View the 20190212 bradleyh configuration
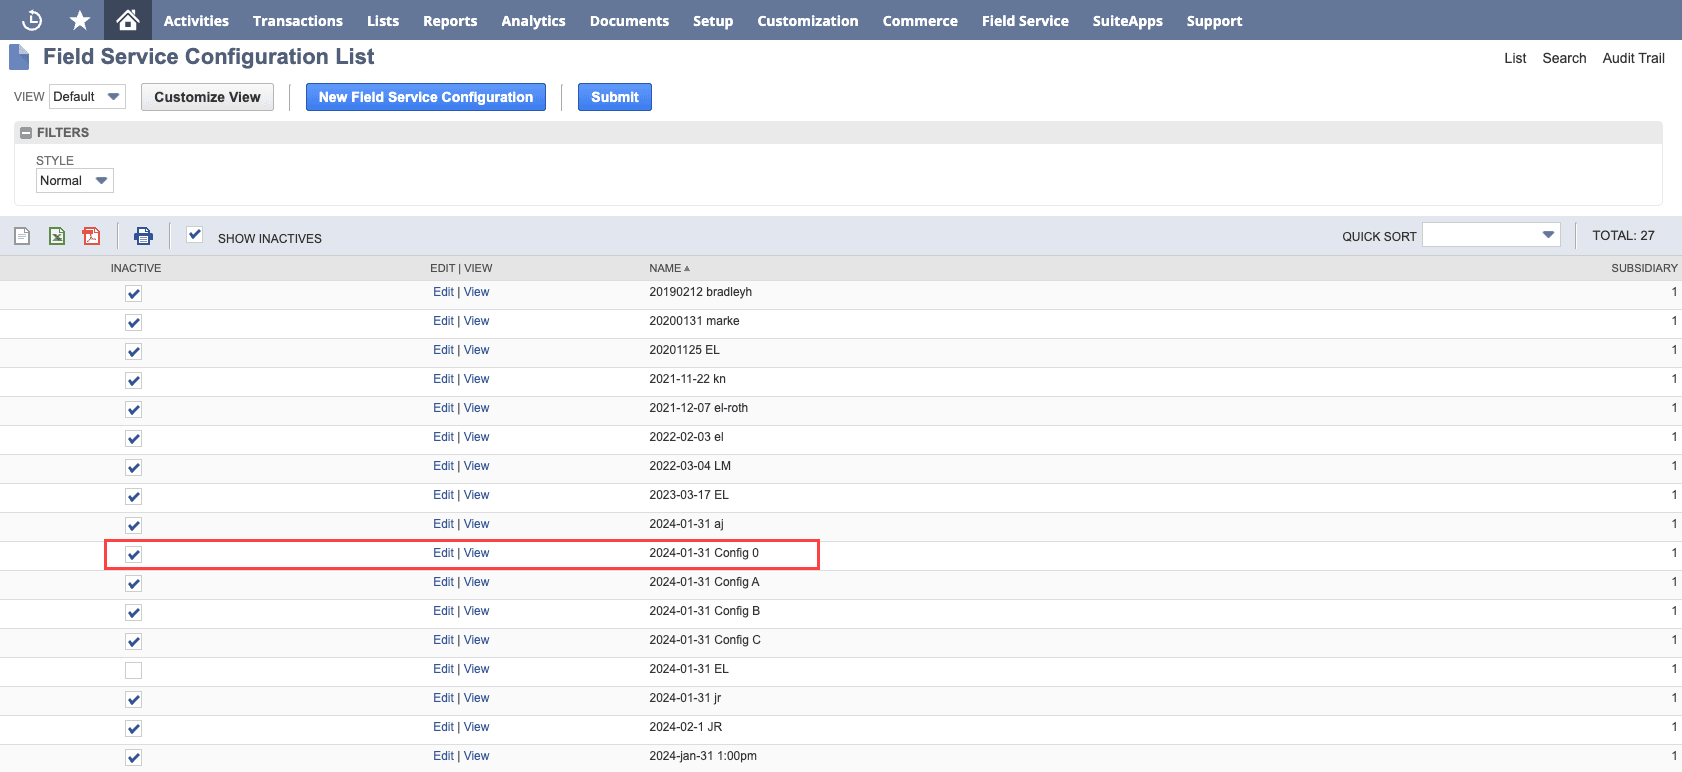1682x772 pixels. coord(477,292)
